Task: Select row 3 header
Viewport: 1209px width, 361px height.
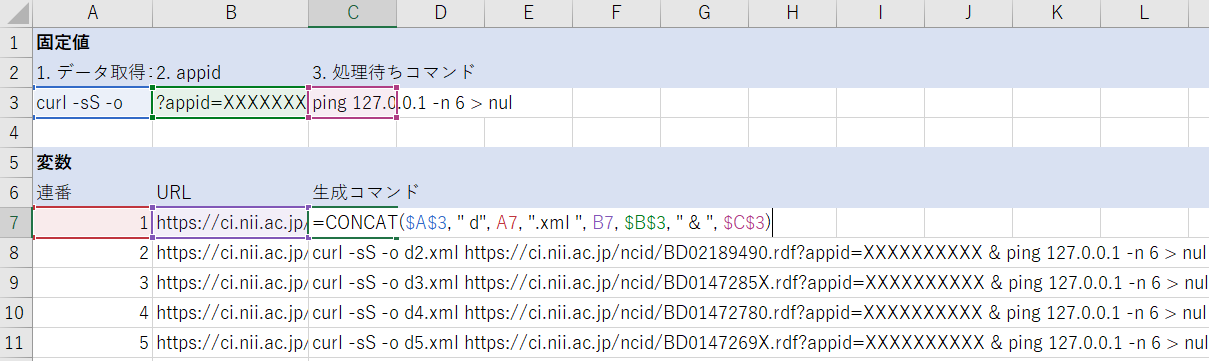Action: (x=16, y=103)
